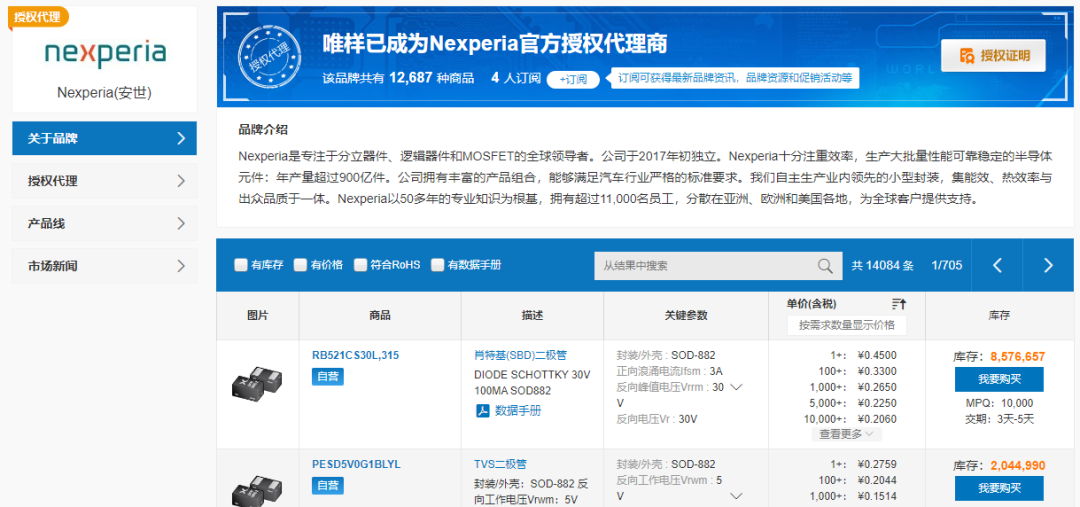Click 我要购买 for PESD5V0G1BLYL
Image resolution: width=1080 pixels, height=507 pixels.
pyautogui.click(x=999, y=488)
